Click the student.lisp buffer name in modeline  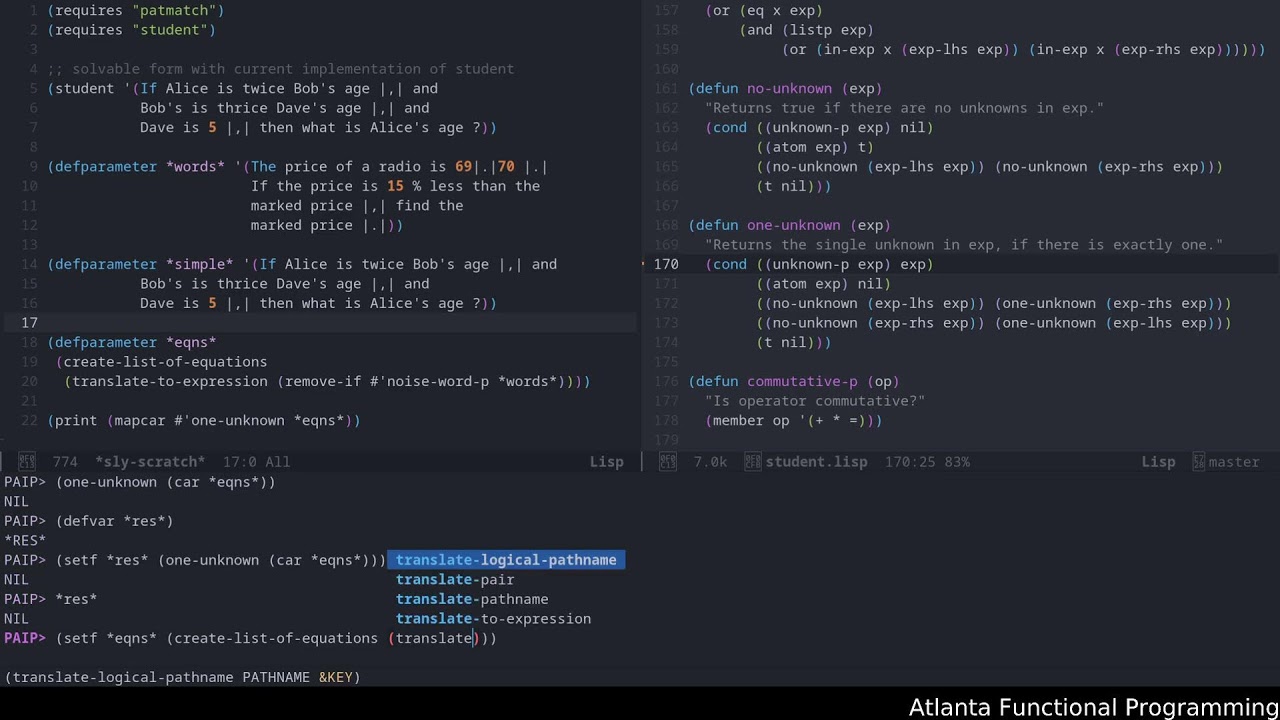[816, 462]
